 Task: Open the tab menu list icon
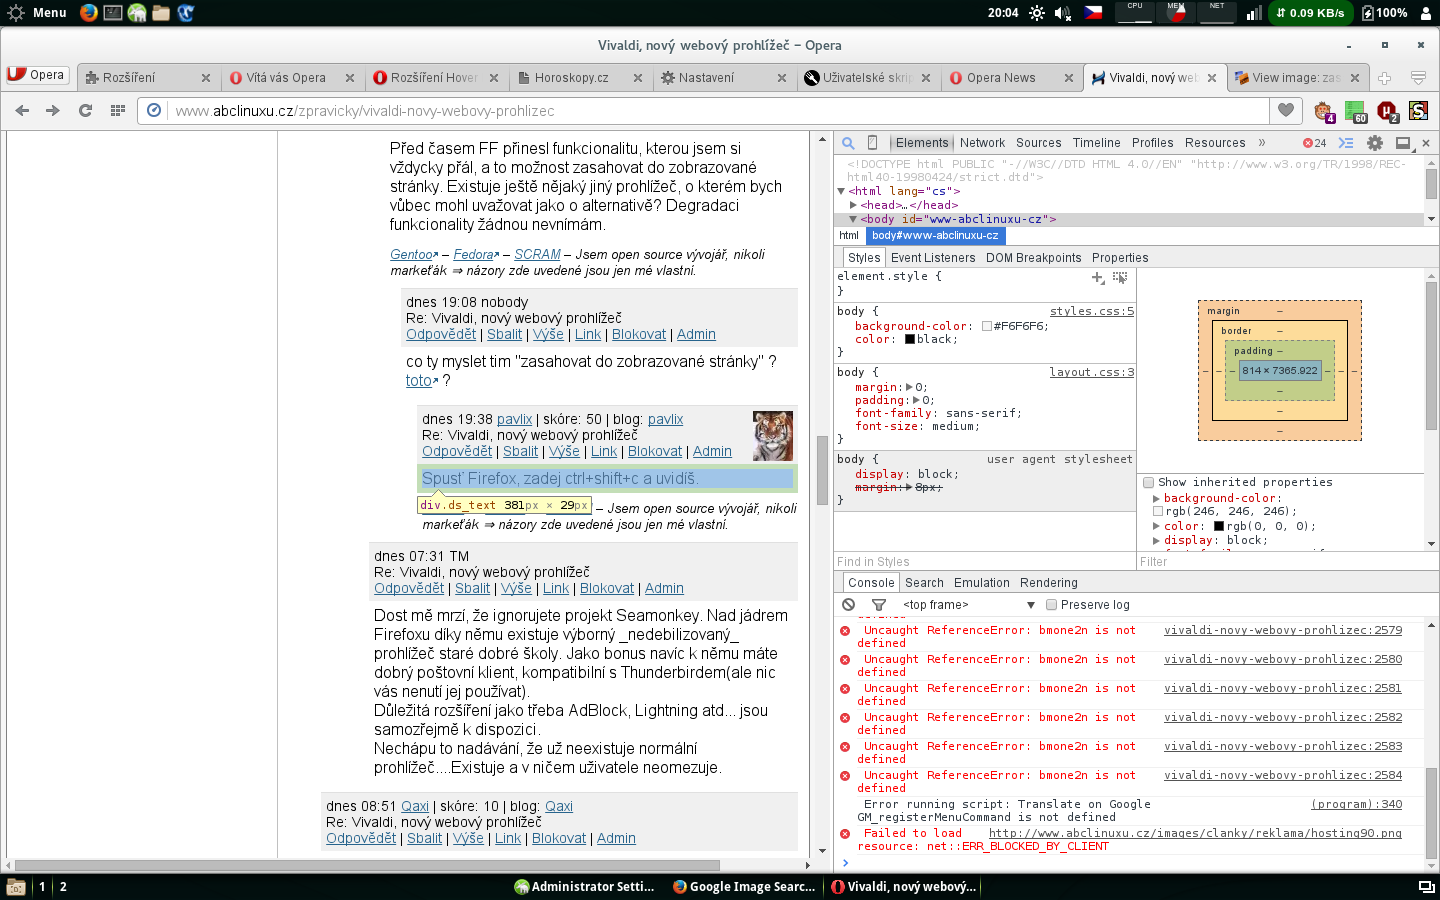pos(1418,78)
